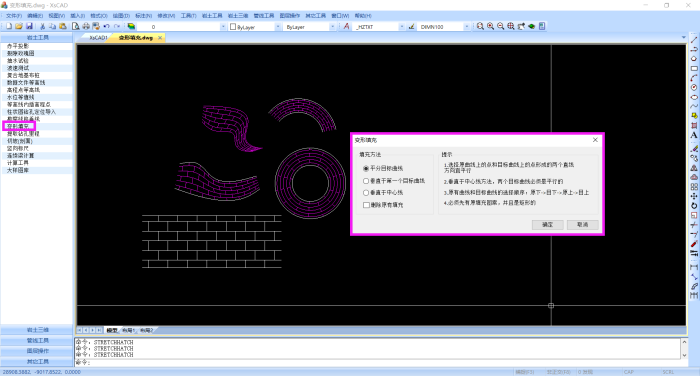The image size is (700, 376).
Task: Click the Undo arrow icon
Action: pos(106,27)
